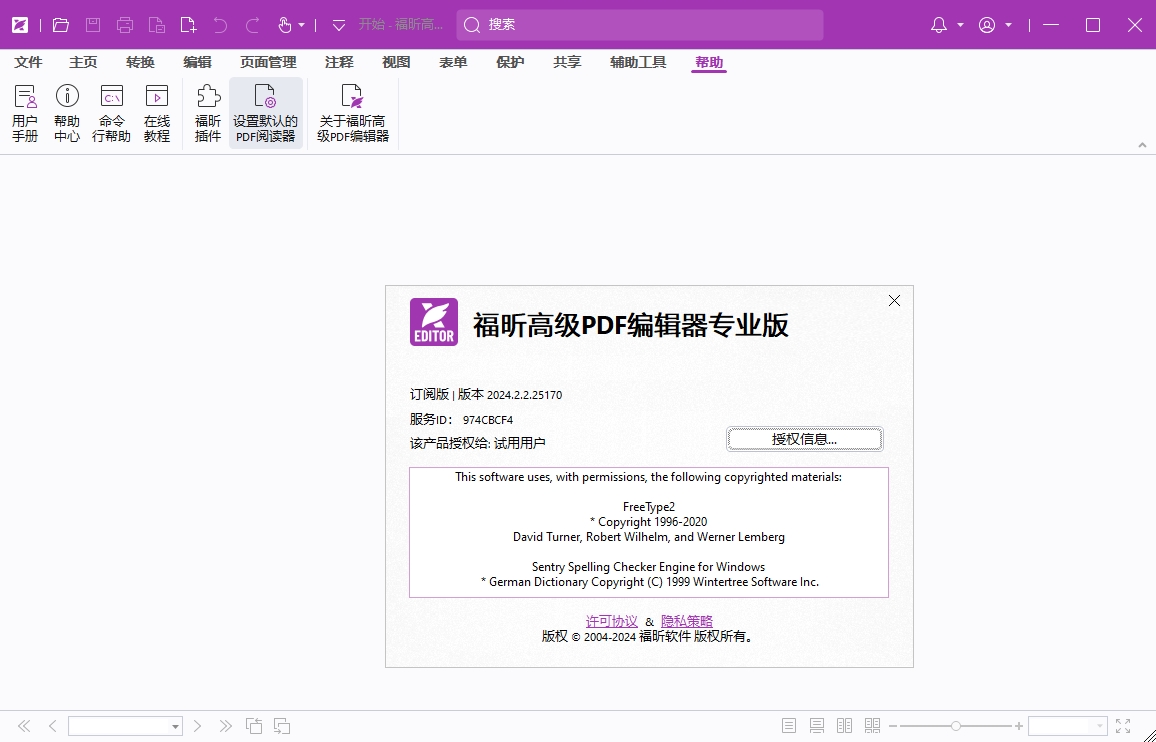Click the Redo arrow icon

click(x=252, y=25)
